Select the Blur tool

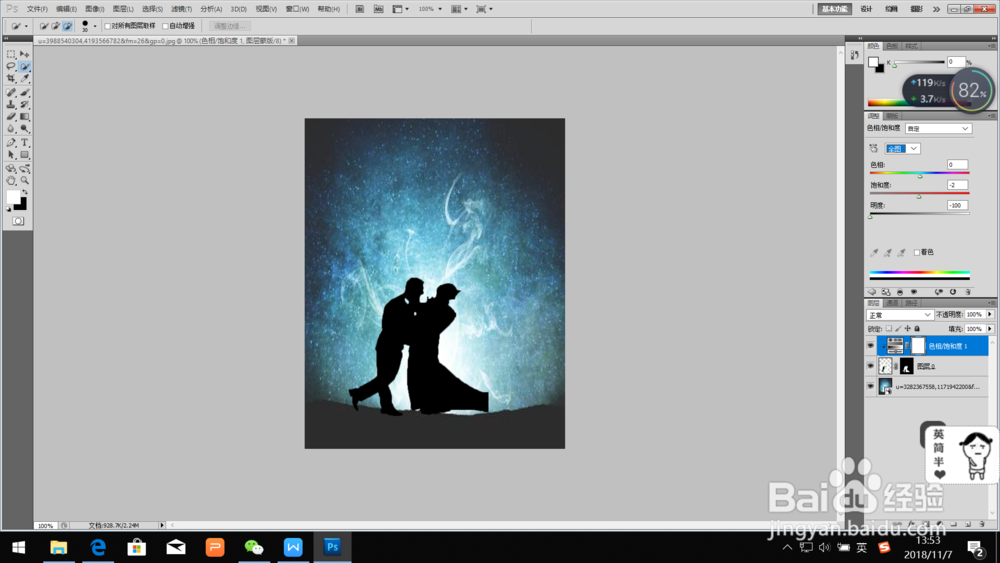[11, 129]
